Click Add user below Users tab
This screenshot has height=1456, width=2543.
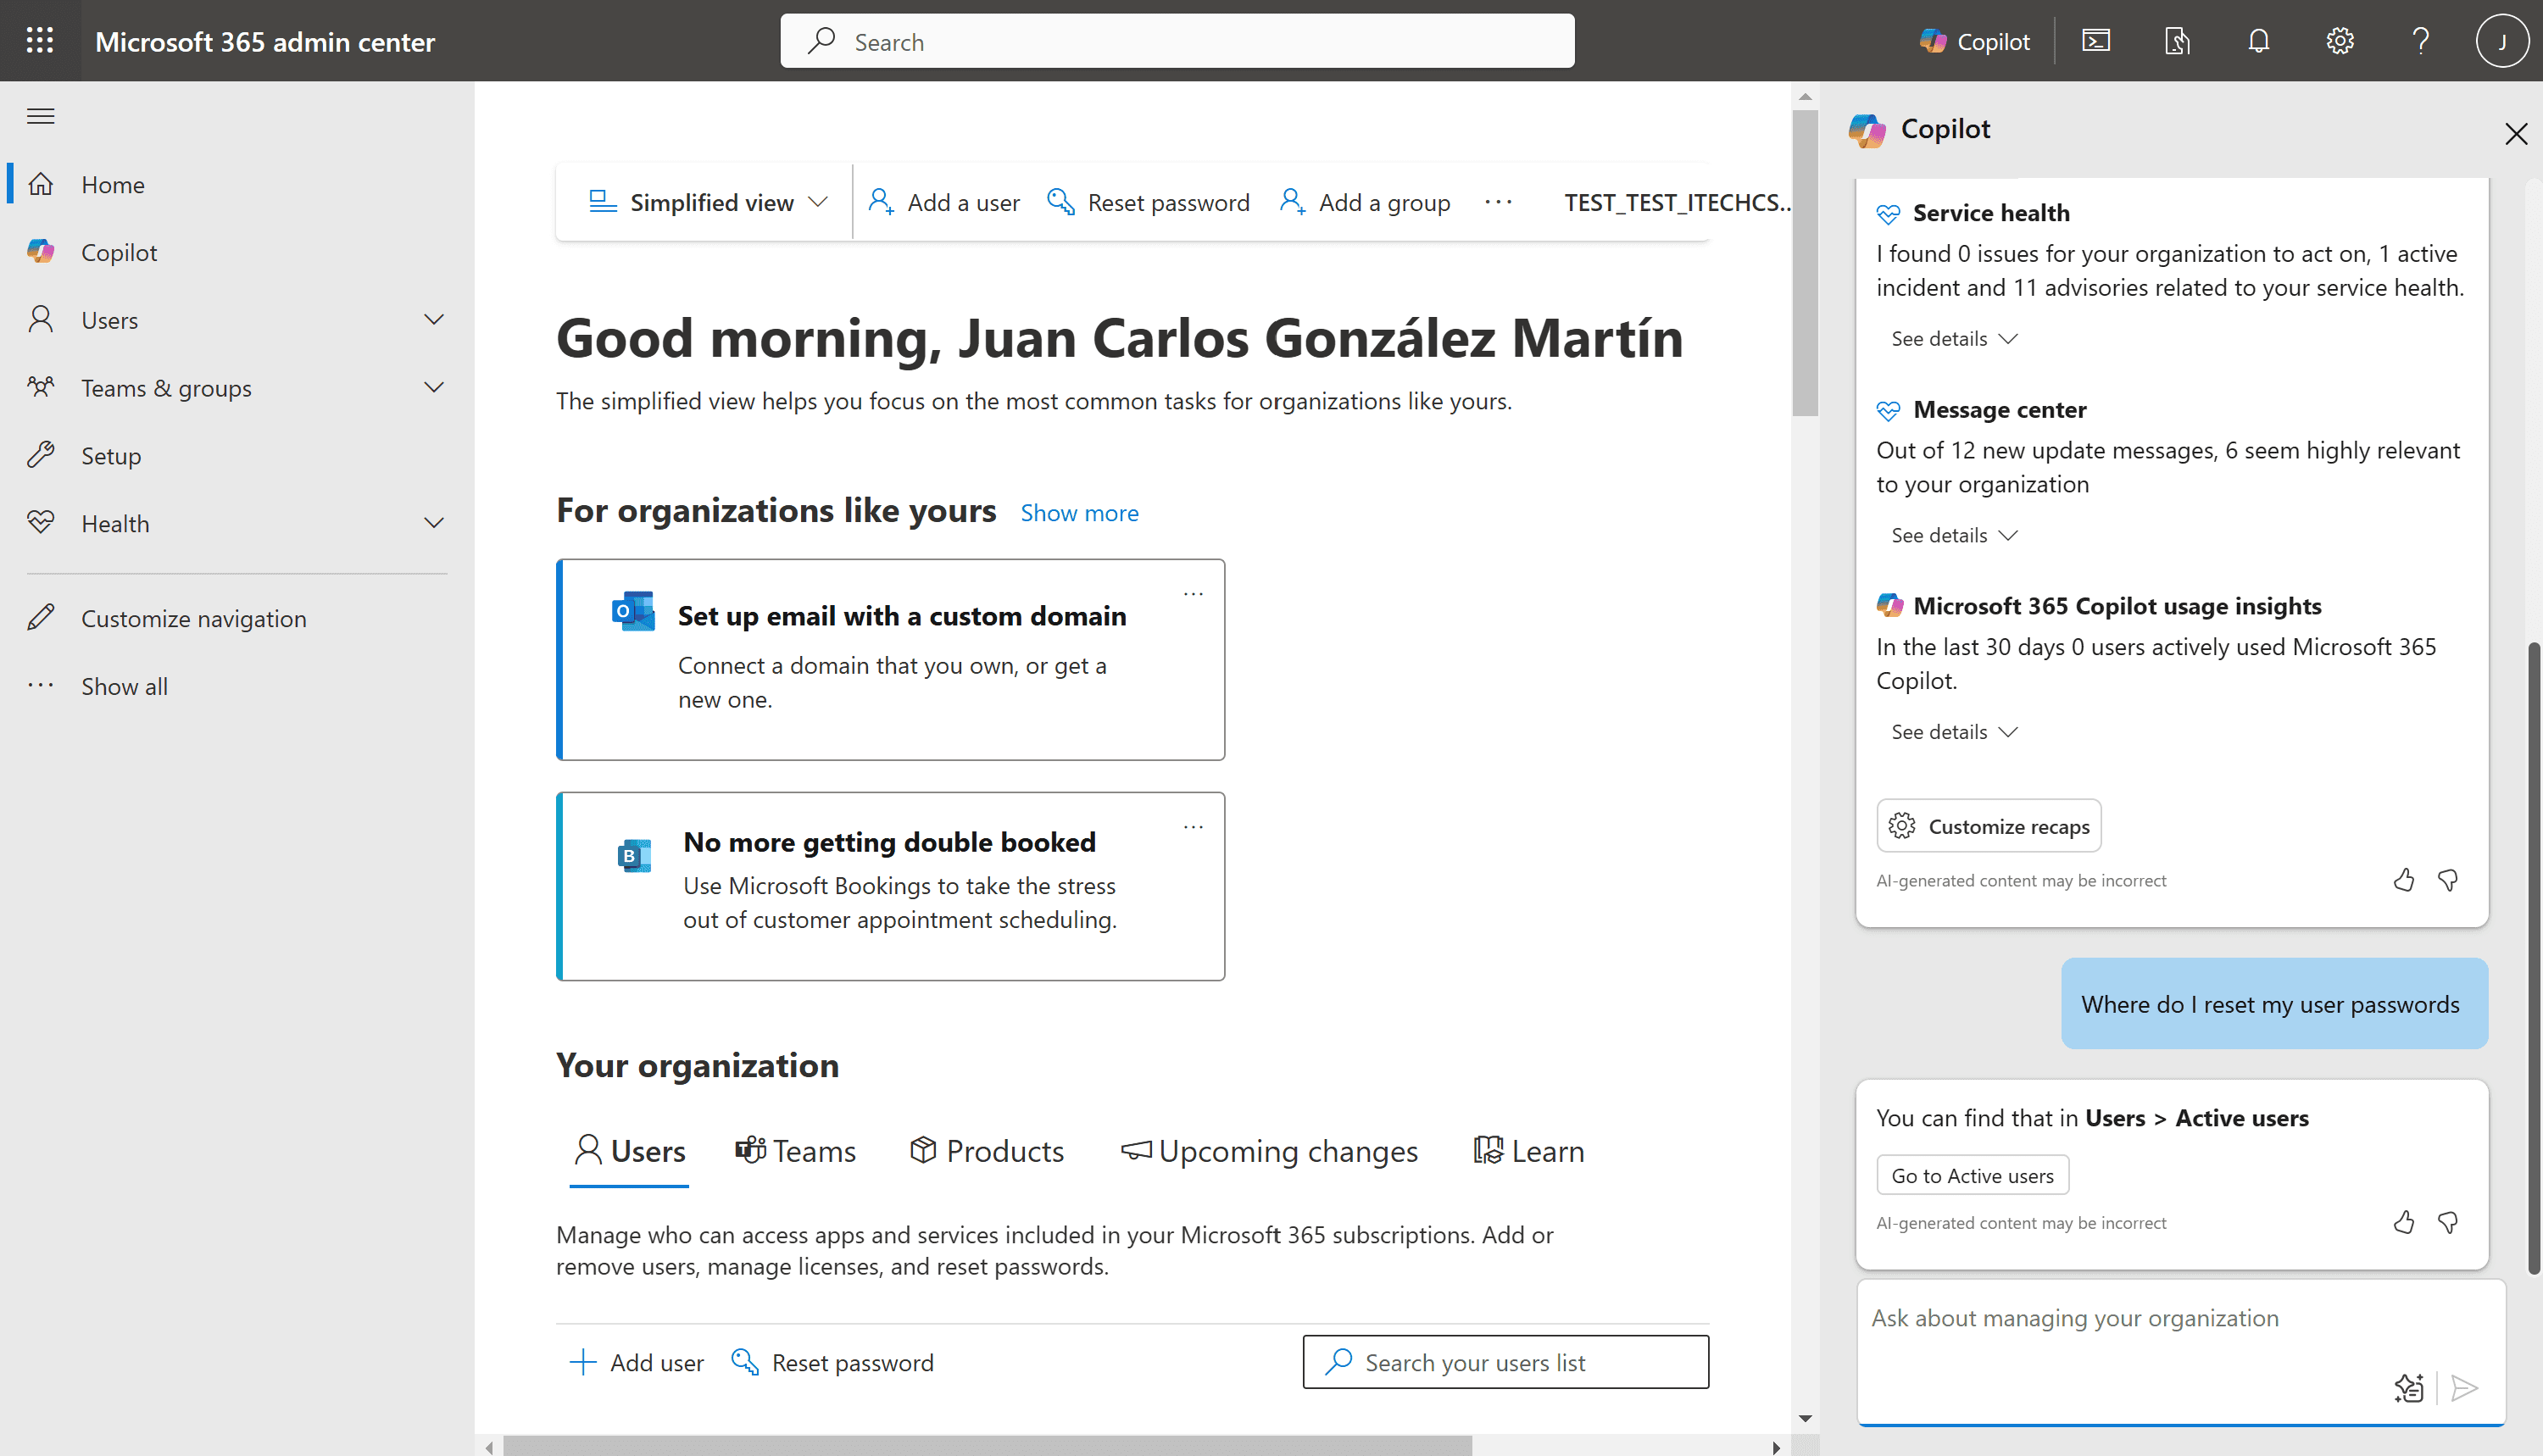[636, 1362]
